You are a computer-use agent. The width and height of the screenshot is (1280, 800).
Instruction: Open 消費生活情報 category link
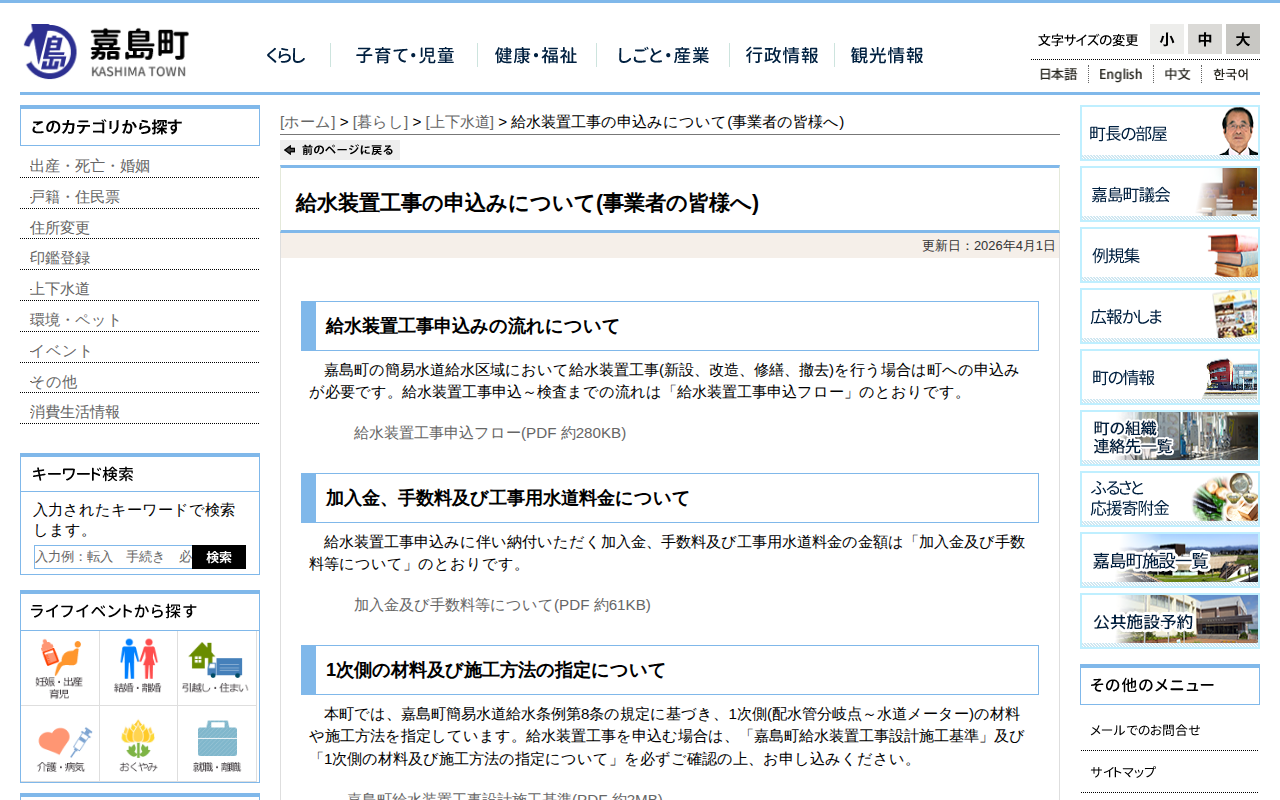pyautogui.click(x=75, y=412)
